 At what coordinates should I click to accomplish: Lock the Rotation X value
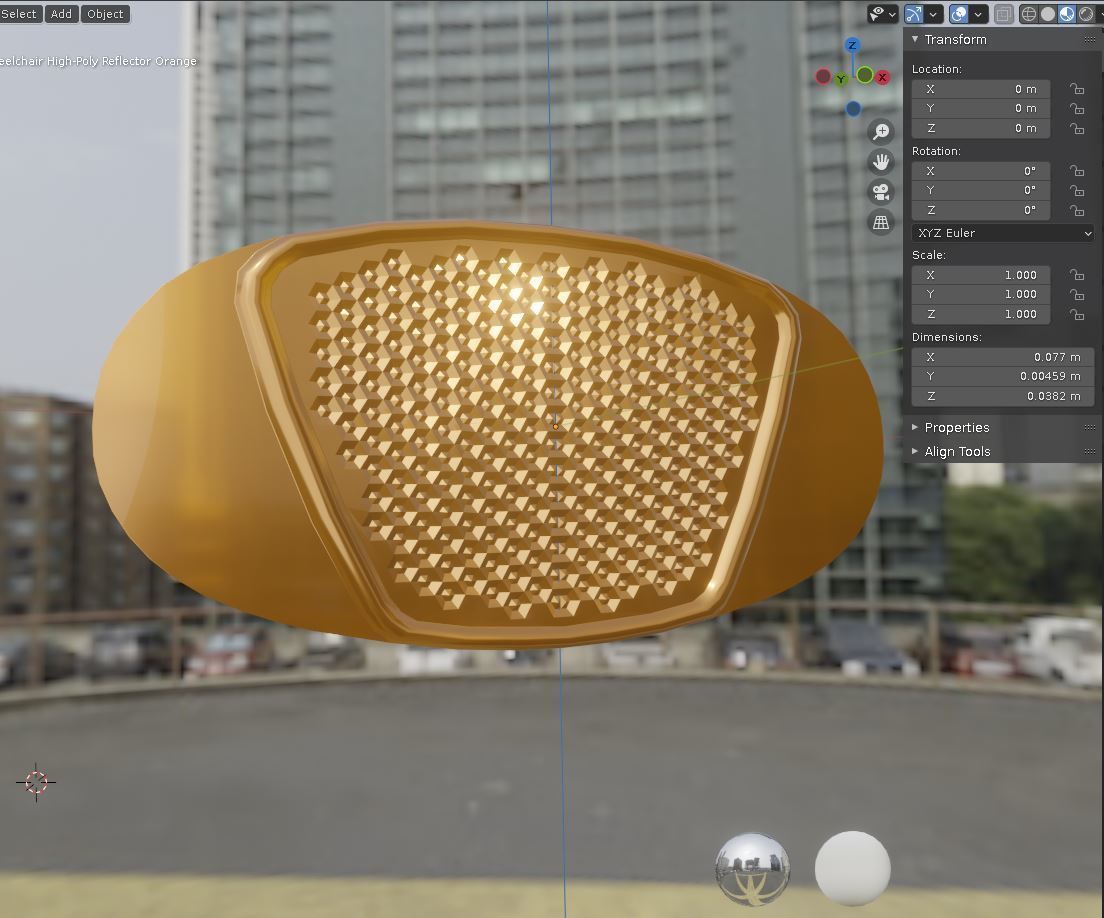(x=1077, y=171)
